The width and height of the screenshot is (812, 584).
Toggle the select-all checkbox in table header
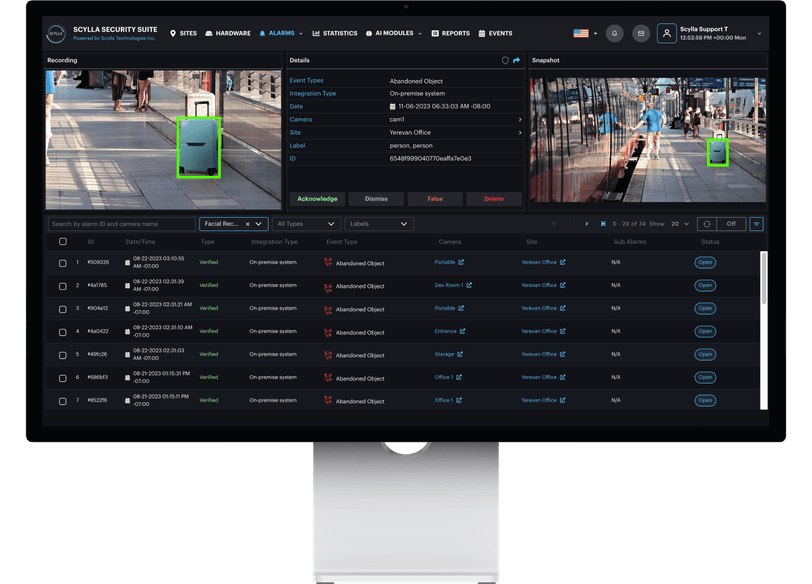pos(63,242)
